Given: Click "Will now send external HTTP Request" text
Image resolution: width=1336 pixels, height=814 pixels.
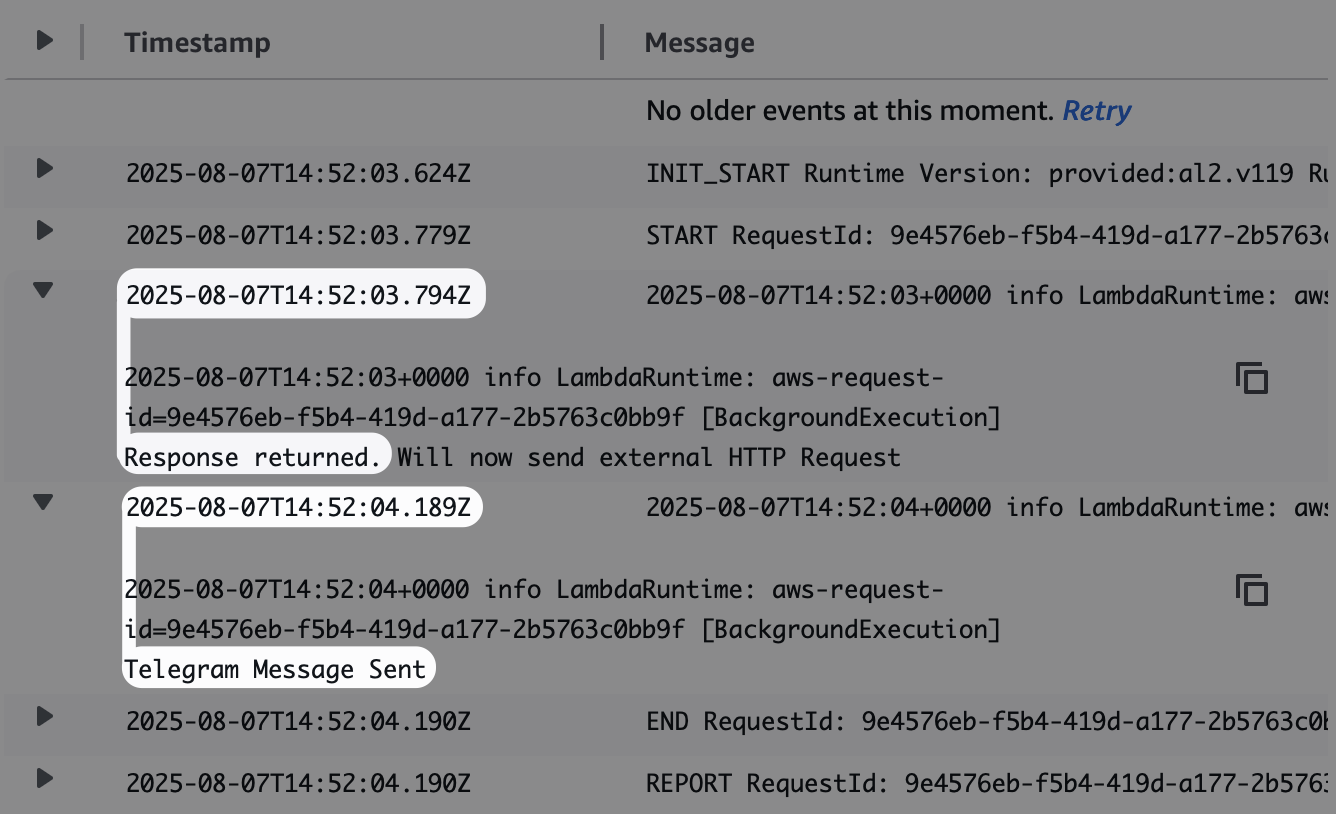Looking at the screenshot, I should (648, 458).
